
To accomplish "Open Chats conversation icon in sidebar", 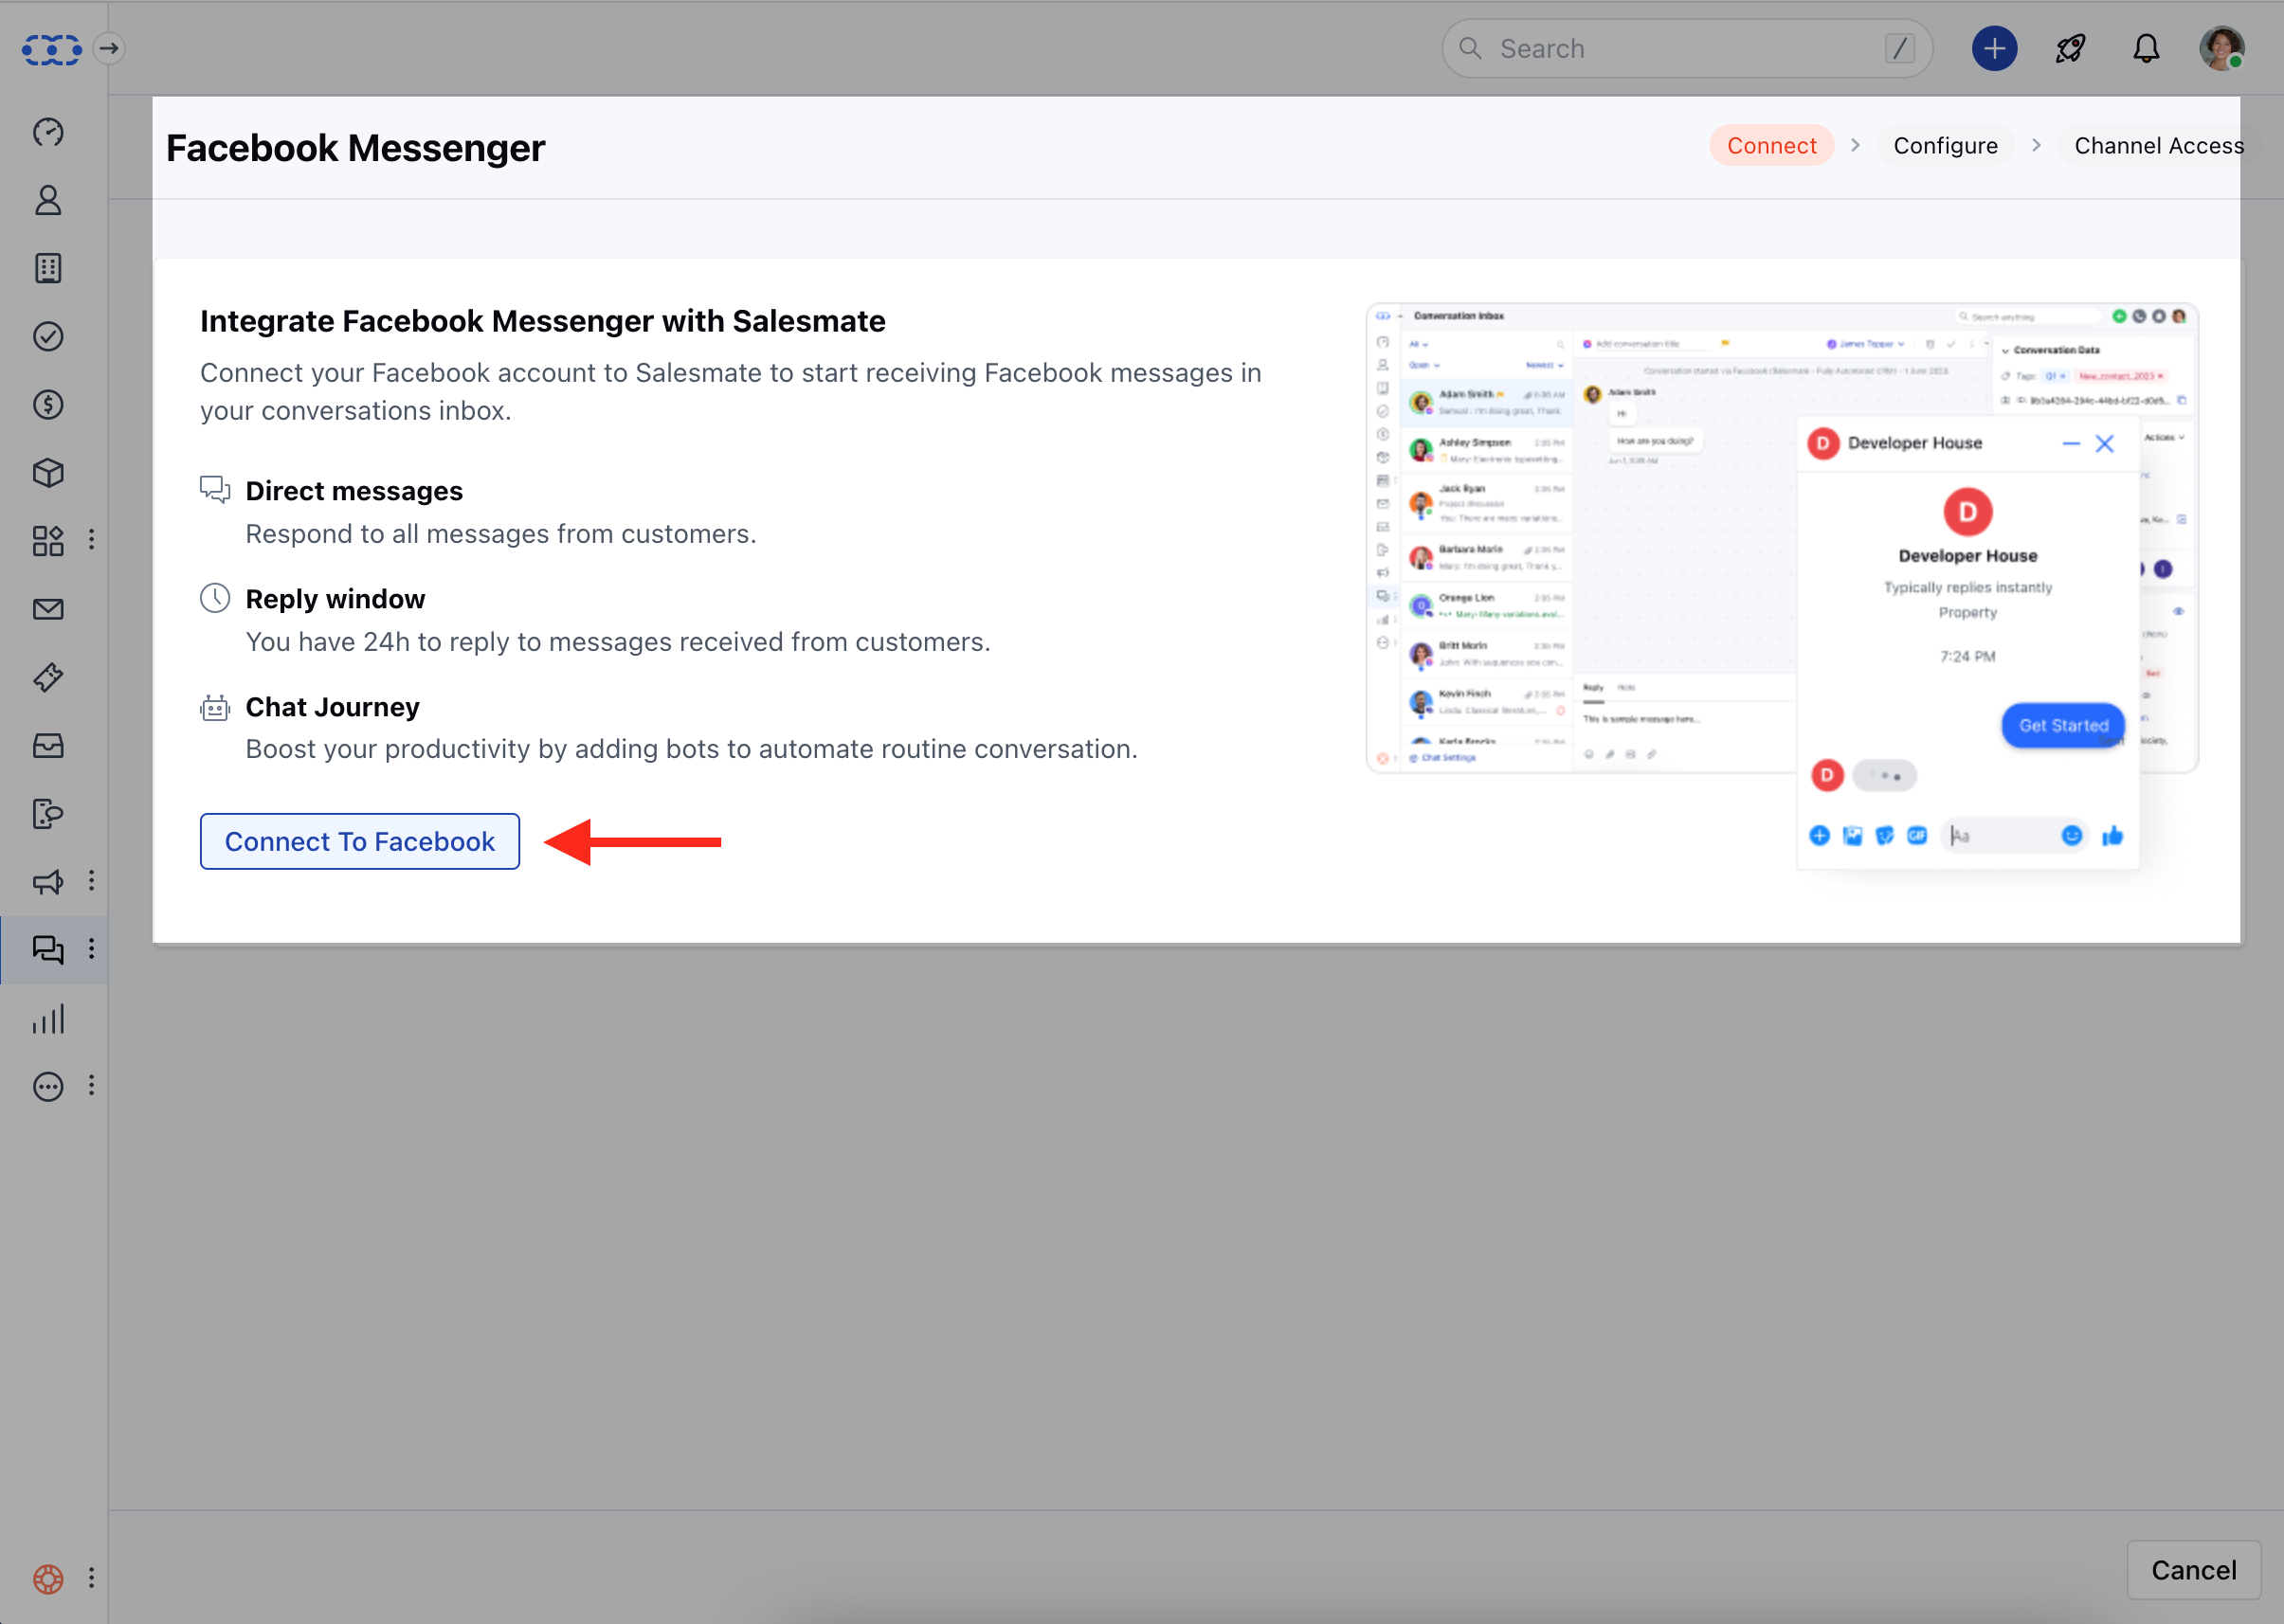I will [x=48, y=949].
